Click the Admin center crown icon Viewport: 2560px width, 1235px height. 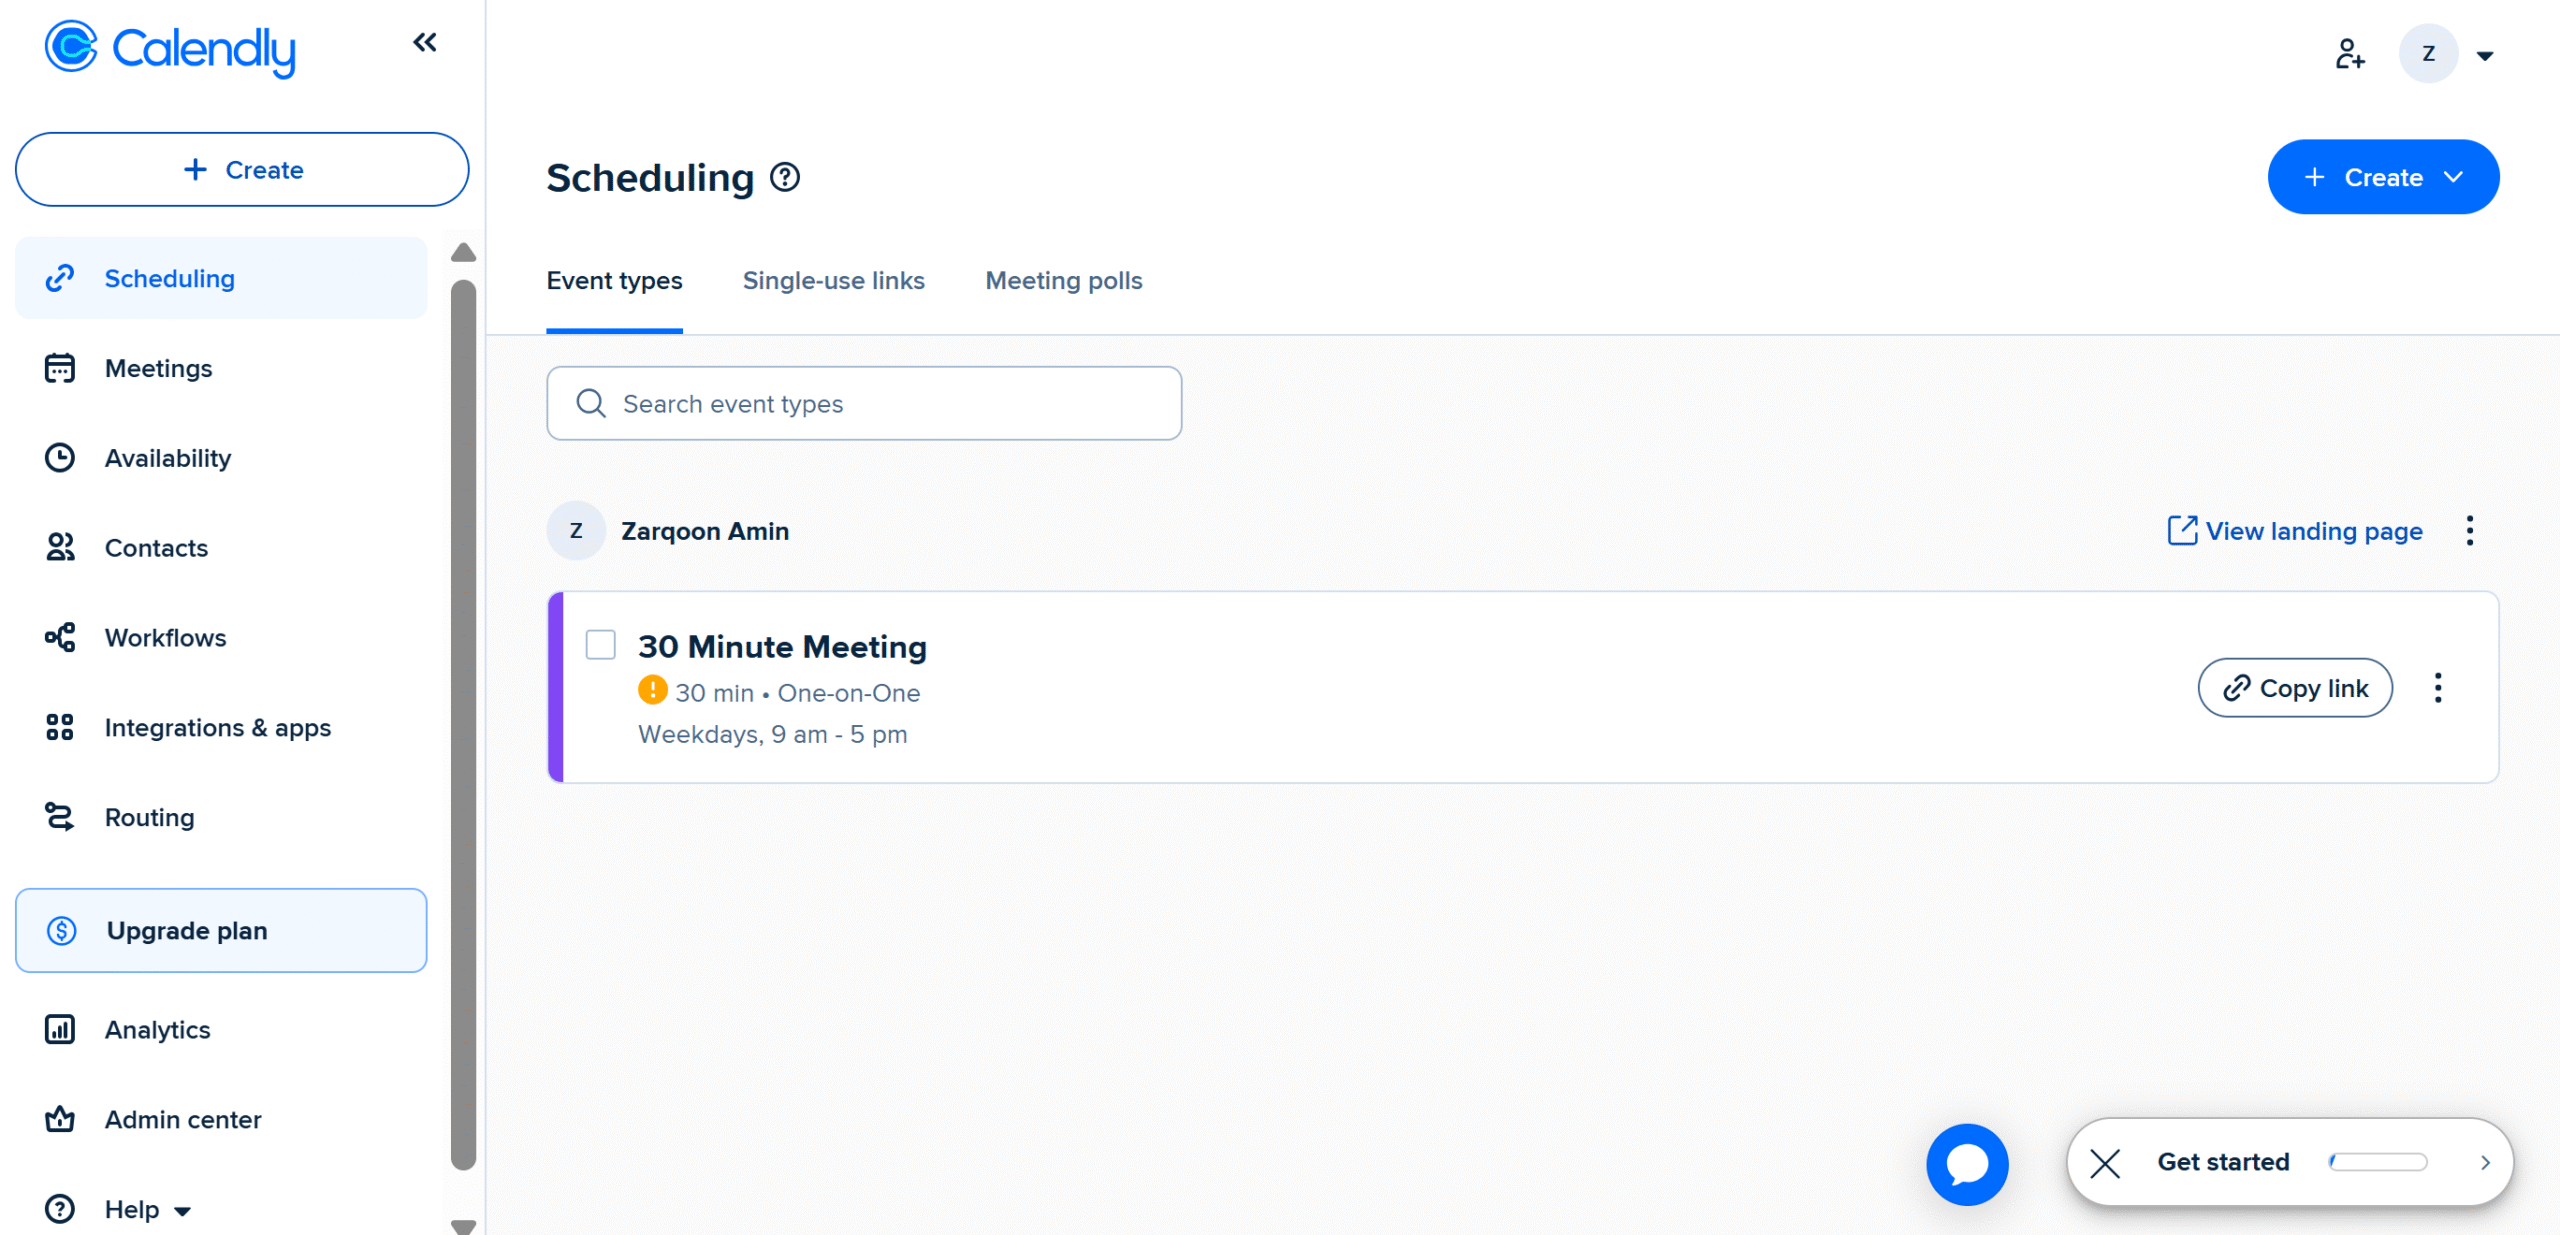click(60, 1119)
